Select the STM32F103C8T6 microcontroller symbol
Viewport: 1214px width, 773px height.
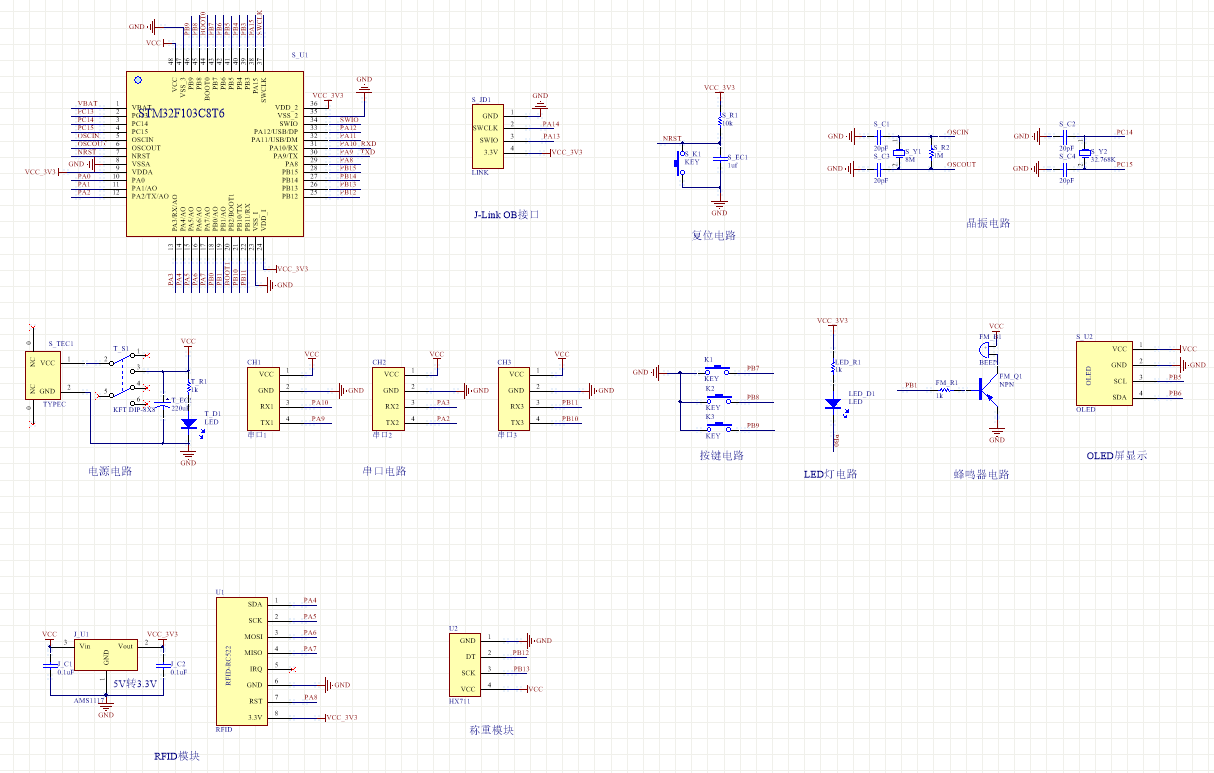pos(214,154)
